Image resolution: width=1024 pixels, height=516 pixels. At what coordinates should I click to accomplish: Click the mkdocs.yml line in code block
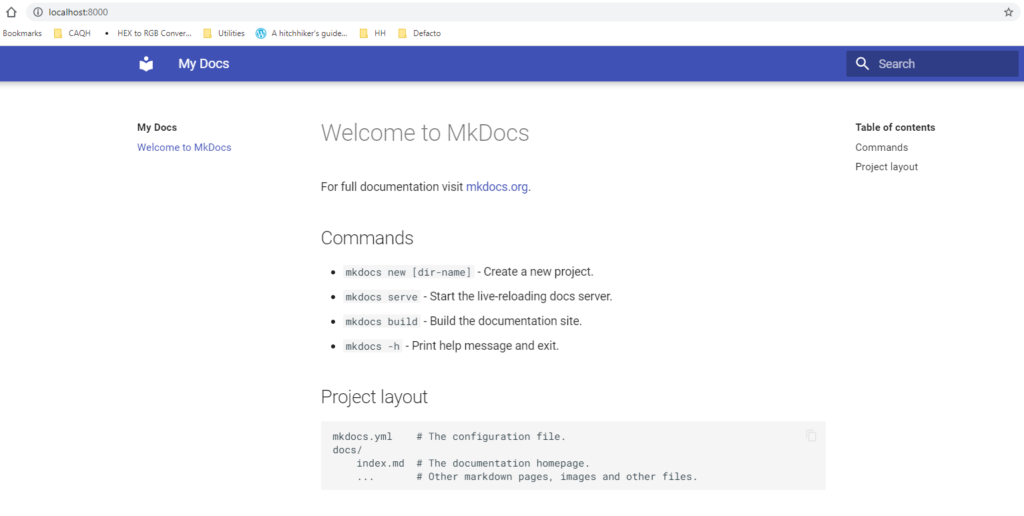coord(449,436)
